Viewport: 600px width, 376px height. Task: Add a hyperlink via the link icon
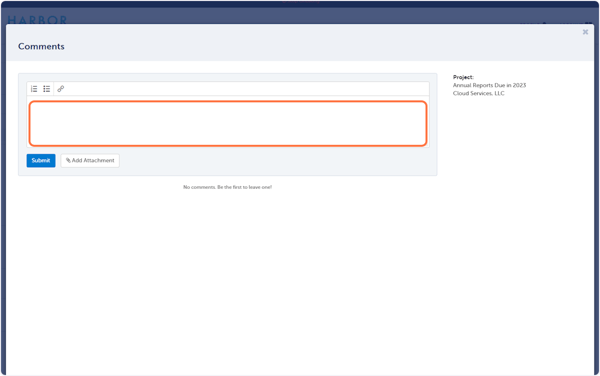point(60,89)
